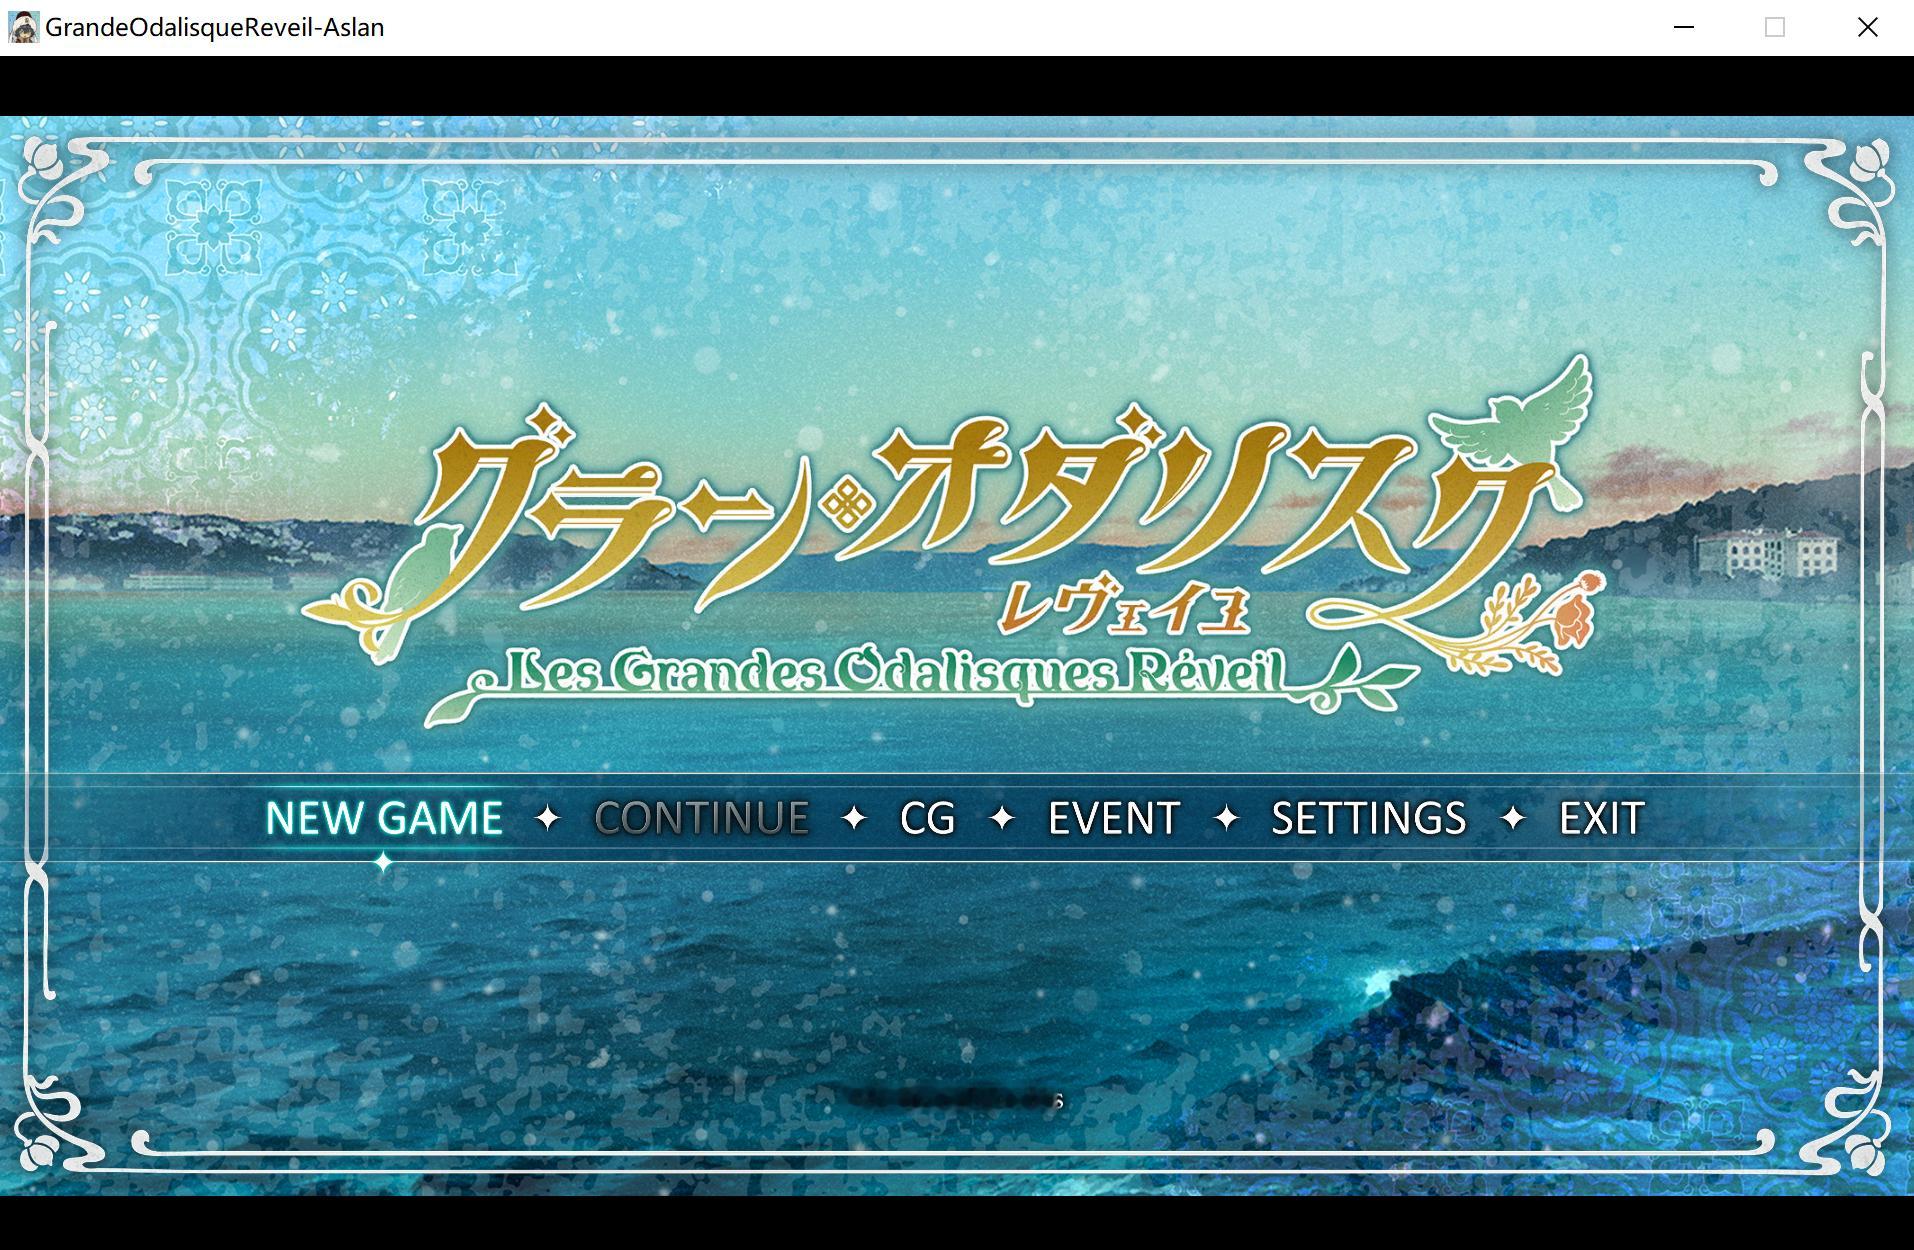Select CONTINUE in the title menu
Viewport: 1914px width, 1250px height.
702,818
